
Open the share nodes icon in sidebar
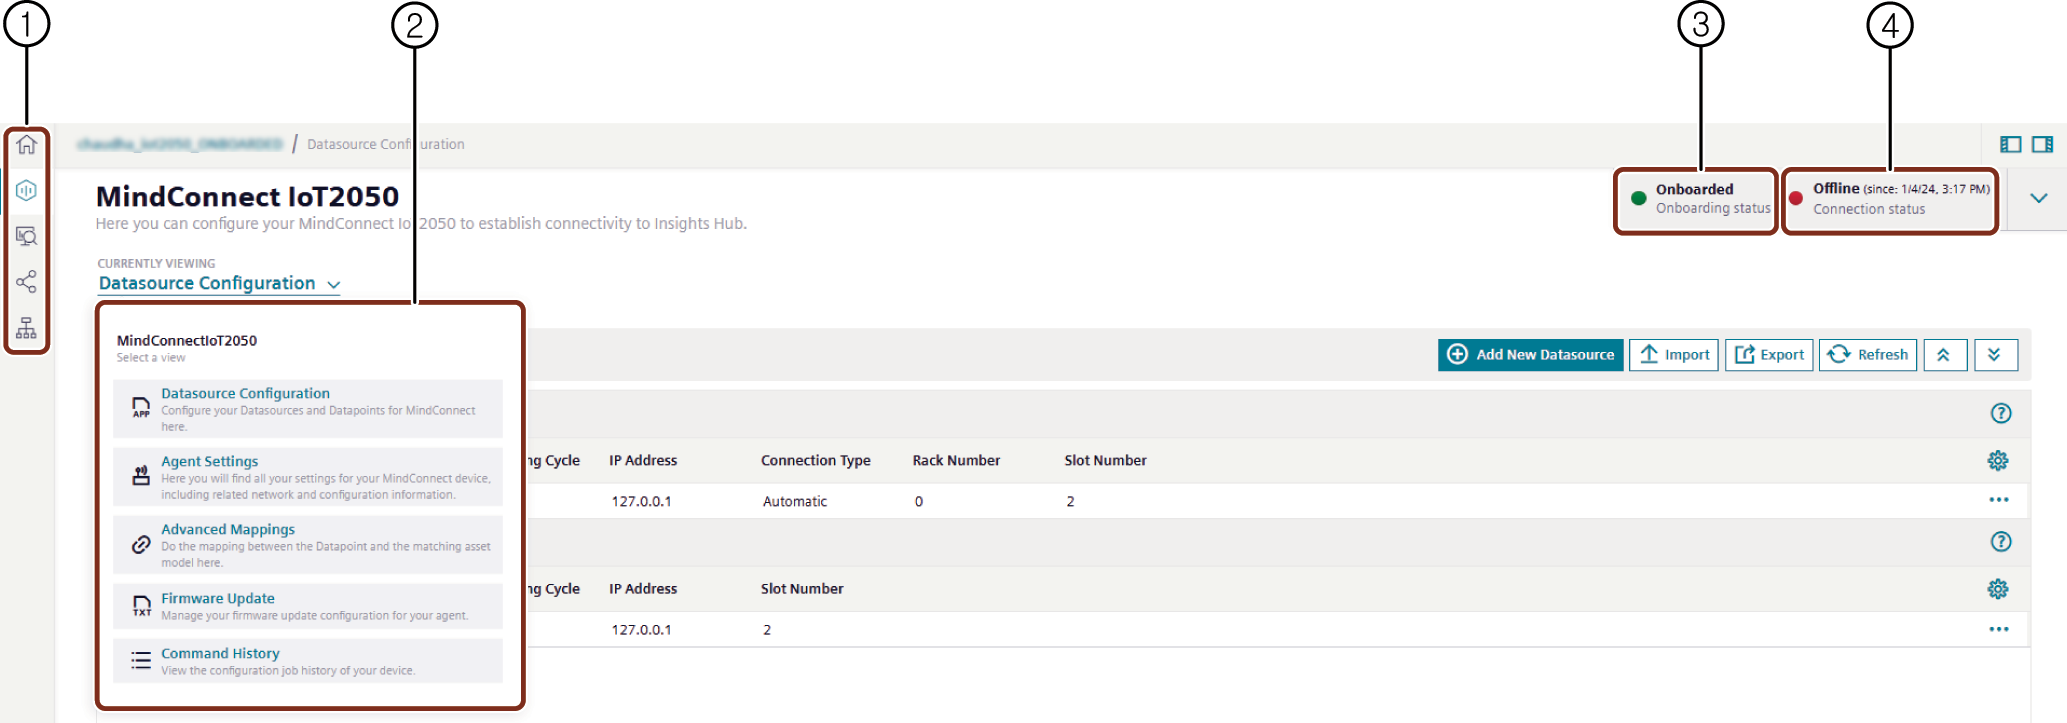(27, 282)
